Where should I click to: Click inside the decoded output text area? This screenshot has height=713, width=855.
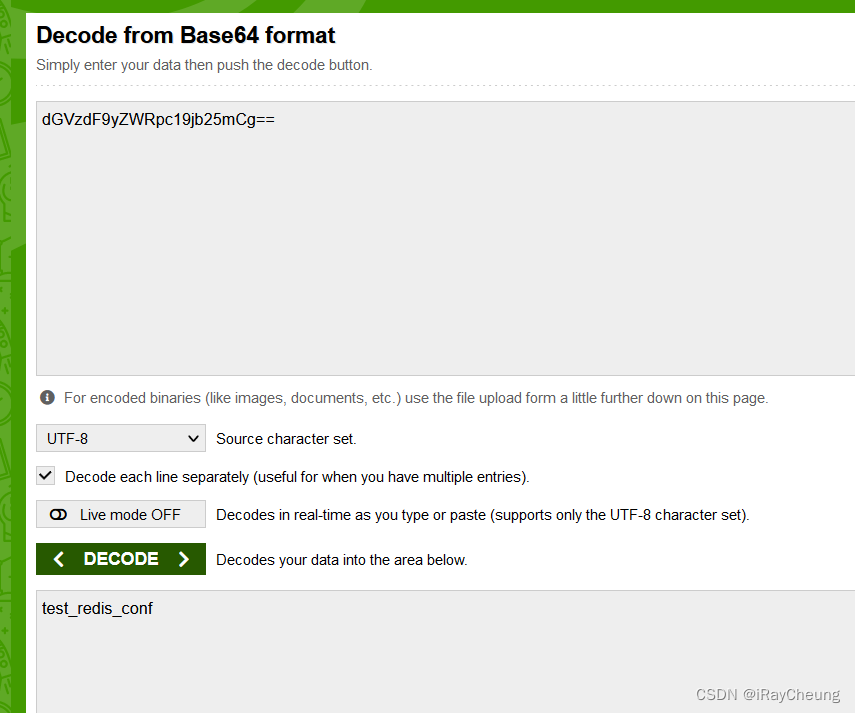(445, 651)
